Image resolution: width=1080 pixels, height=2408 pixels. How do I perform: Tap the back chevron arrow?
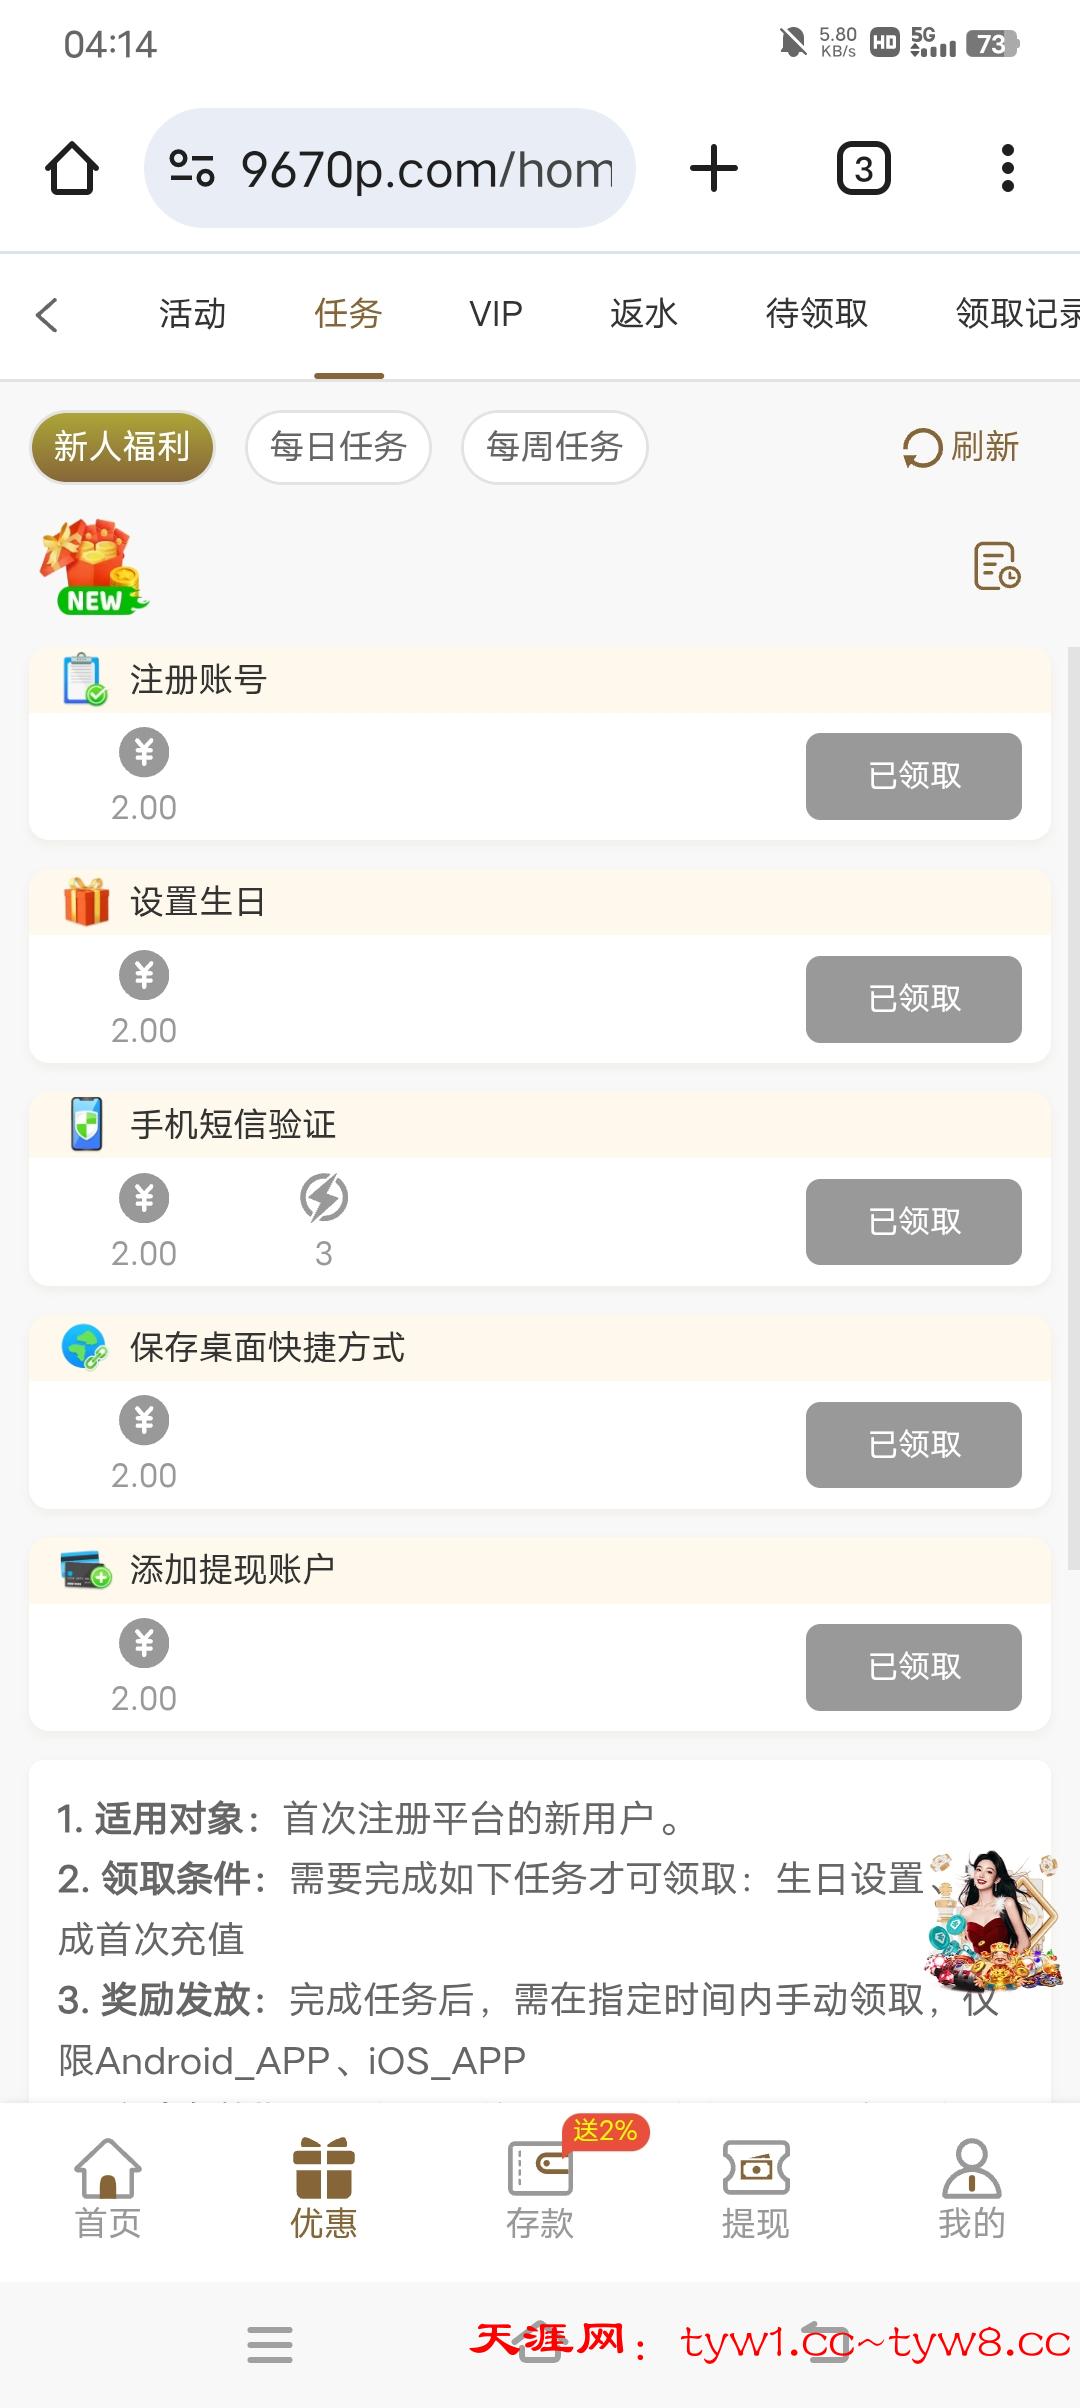47,314
